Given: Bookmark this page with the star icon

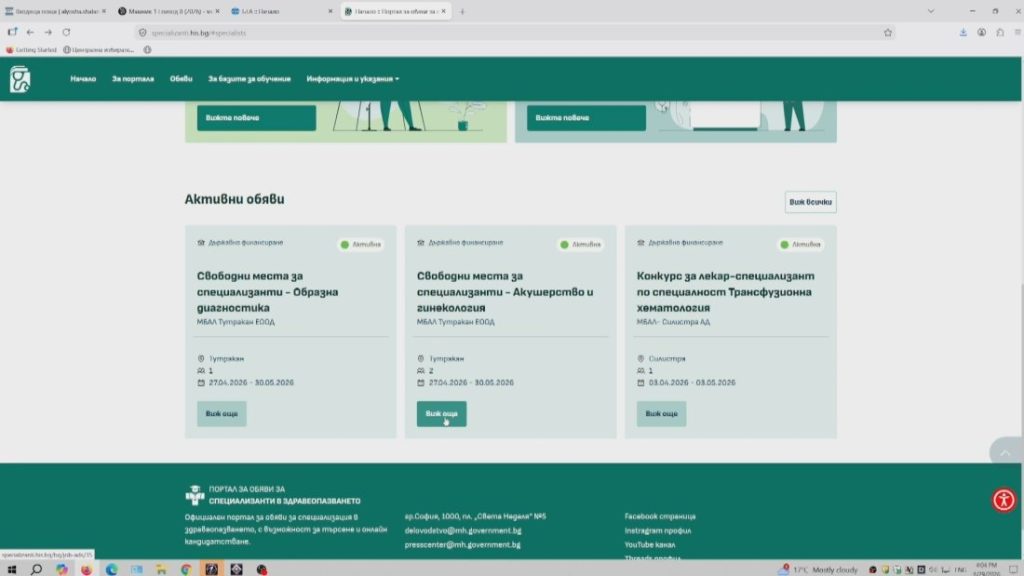Looking at the screenshot, I should click(x=887, y=32).
